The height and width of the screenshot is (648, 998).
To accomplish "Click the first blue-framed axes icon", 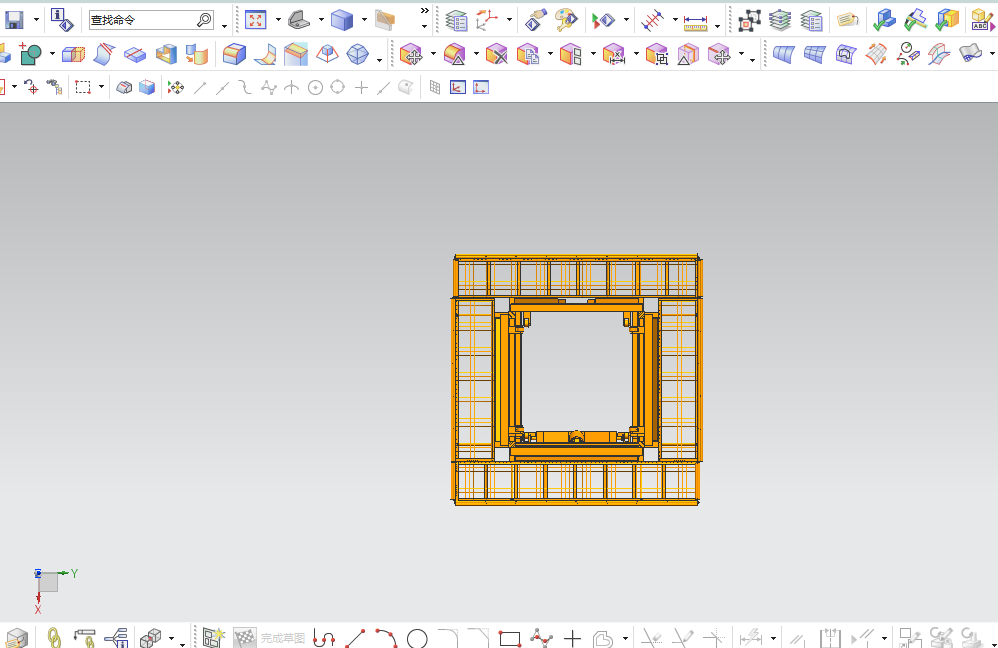I will coord(458,87).
